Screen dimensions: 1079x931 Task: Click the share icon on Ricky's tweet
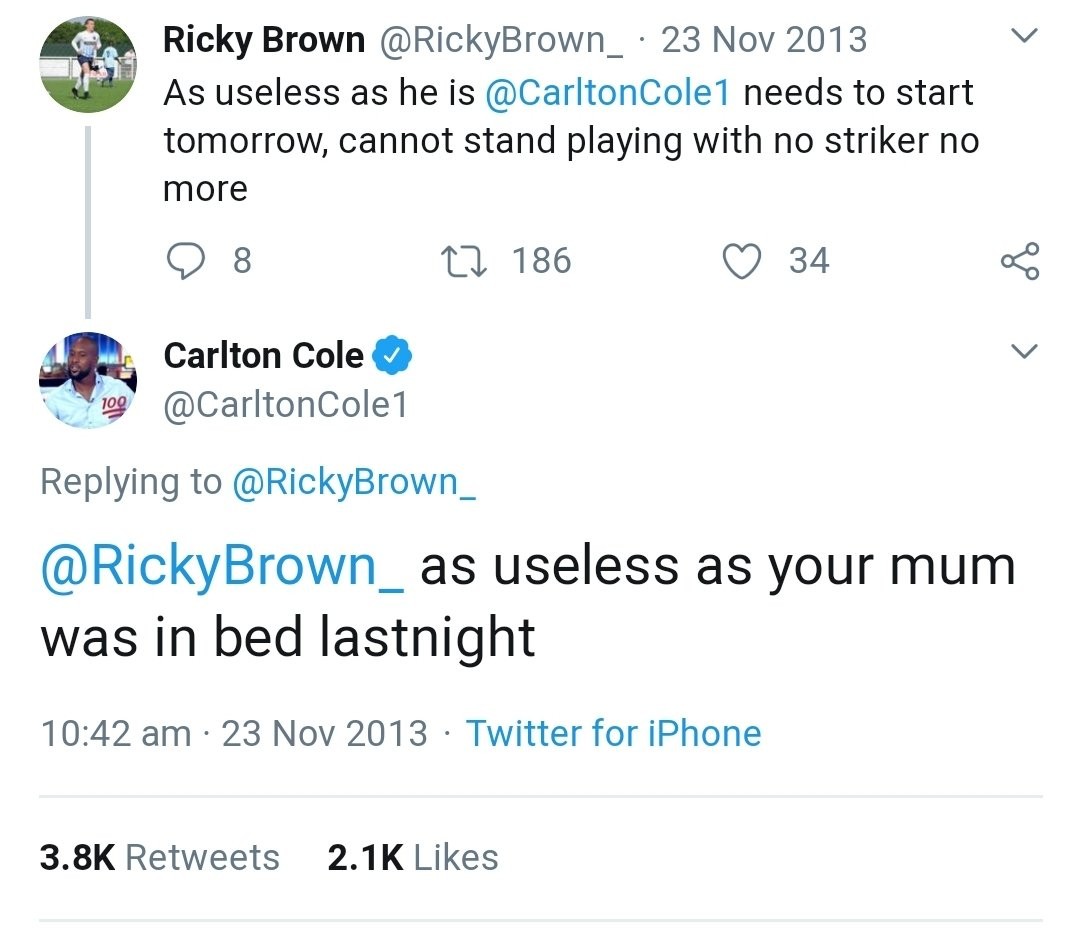coord(1019,261)
